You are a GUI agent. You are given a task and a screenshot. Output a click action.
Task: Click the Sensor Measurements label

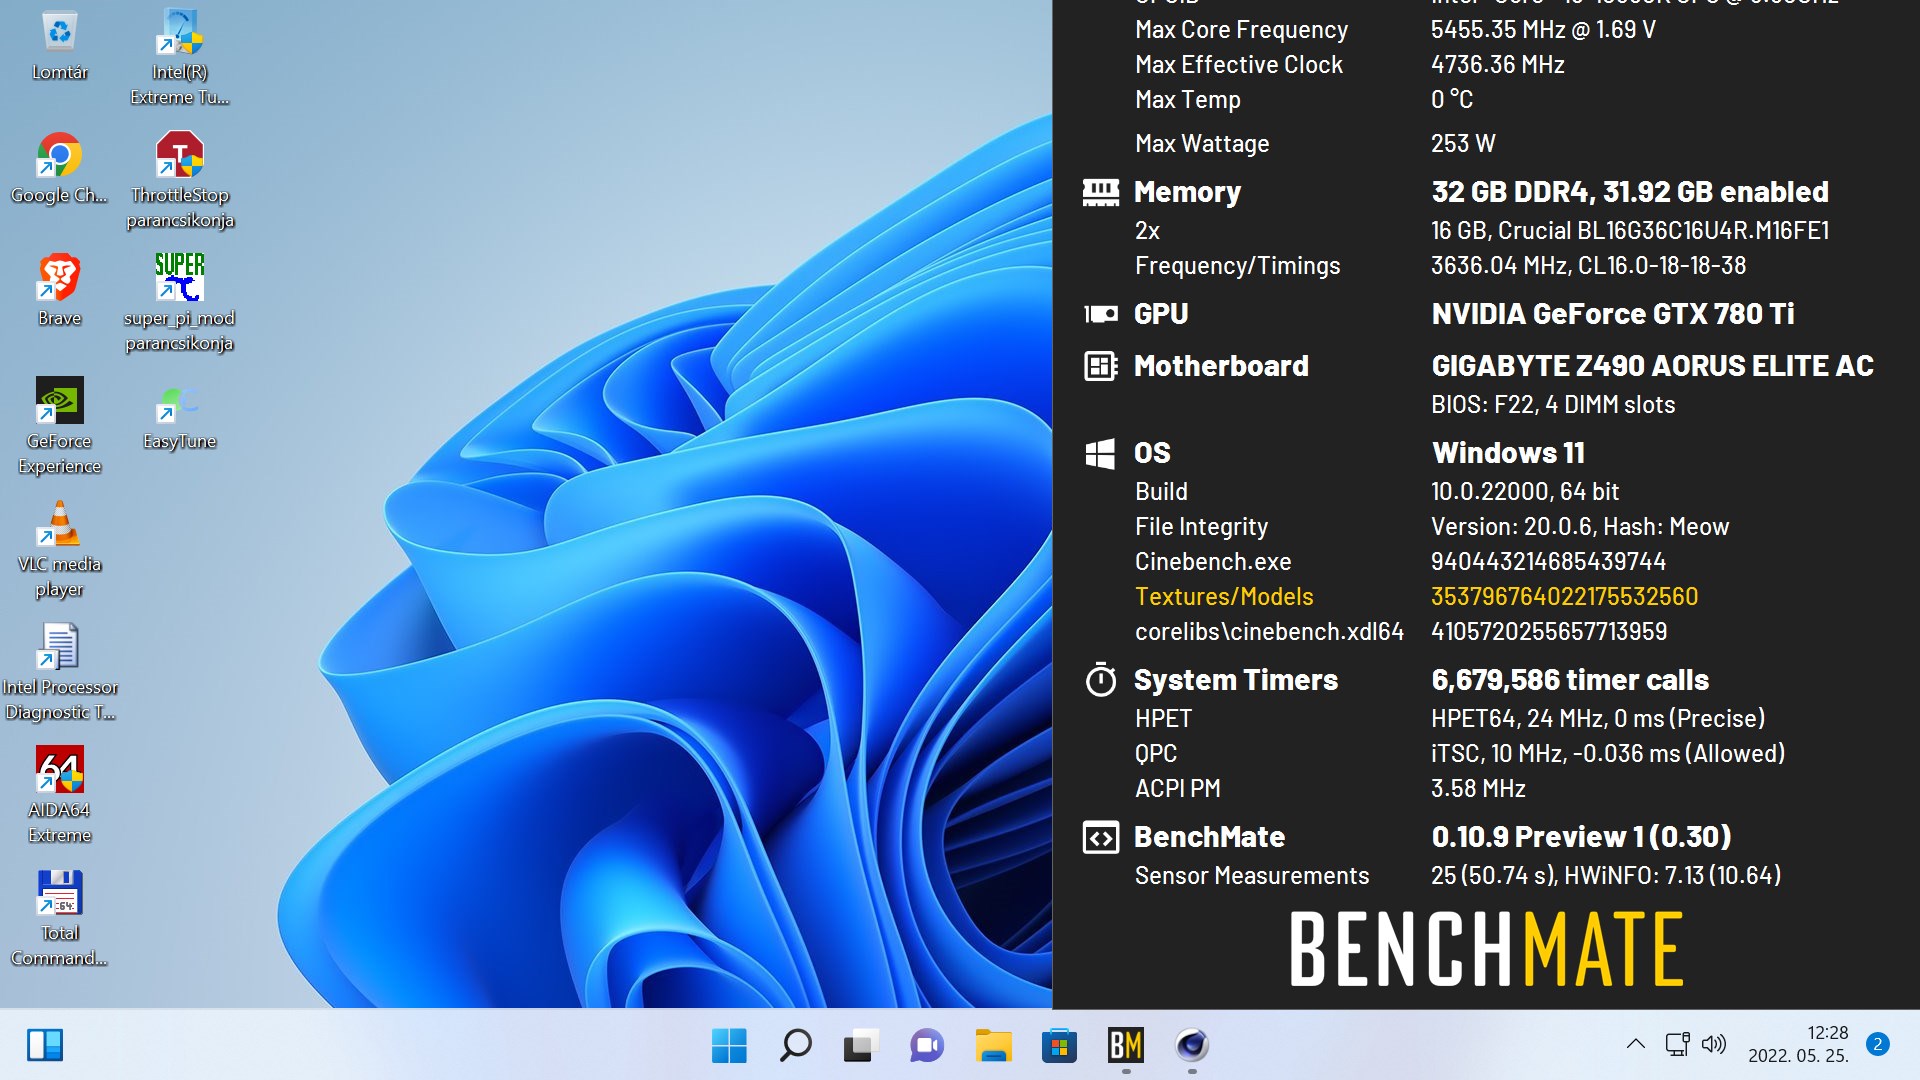pyautogui.click(x=1252, y=876)
